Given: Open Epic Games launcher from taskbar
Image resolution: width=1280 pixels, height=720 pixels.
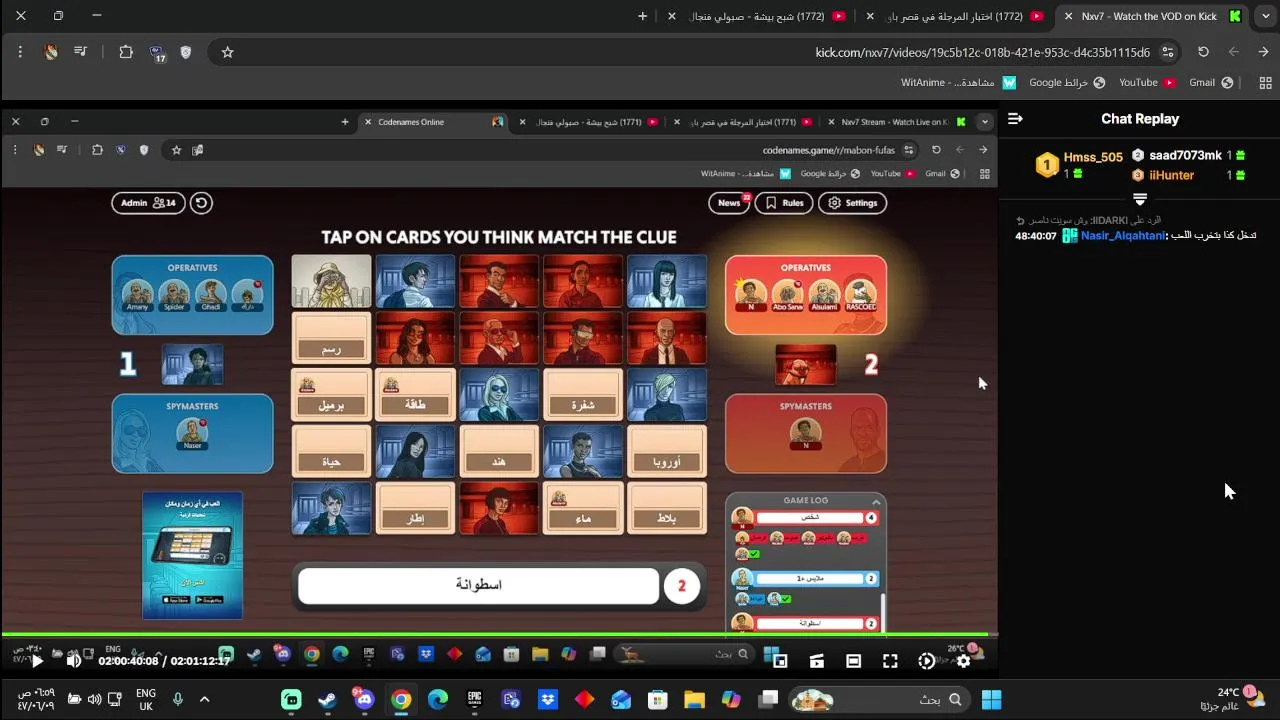Looking at the screenshot, I should (x=475, y=700).
